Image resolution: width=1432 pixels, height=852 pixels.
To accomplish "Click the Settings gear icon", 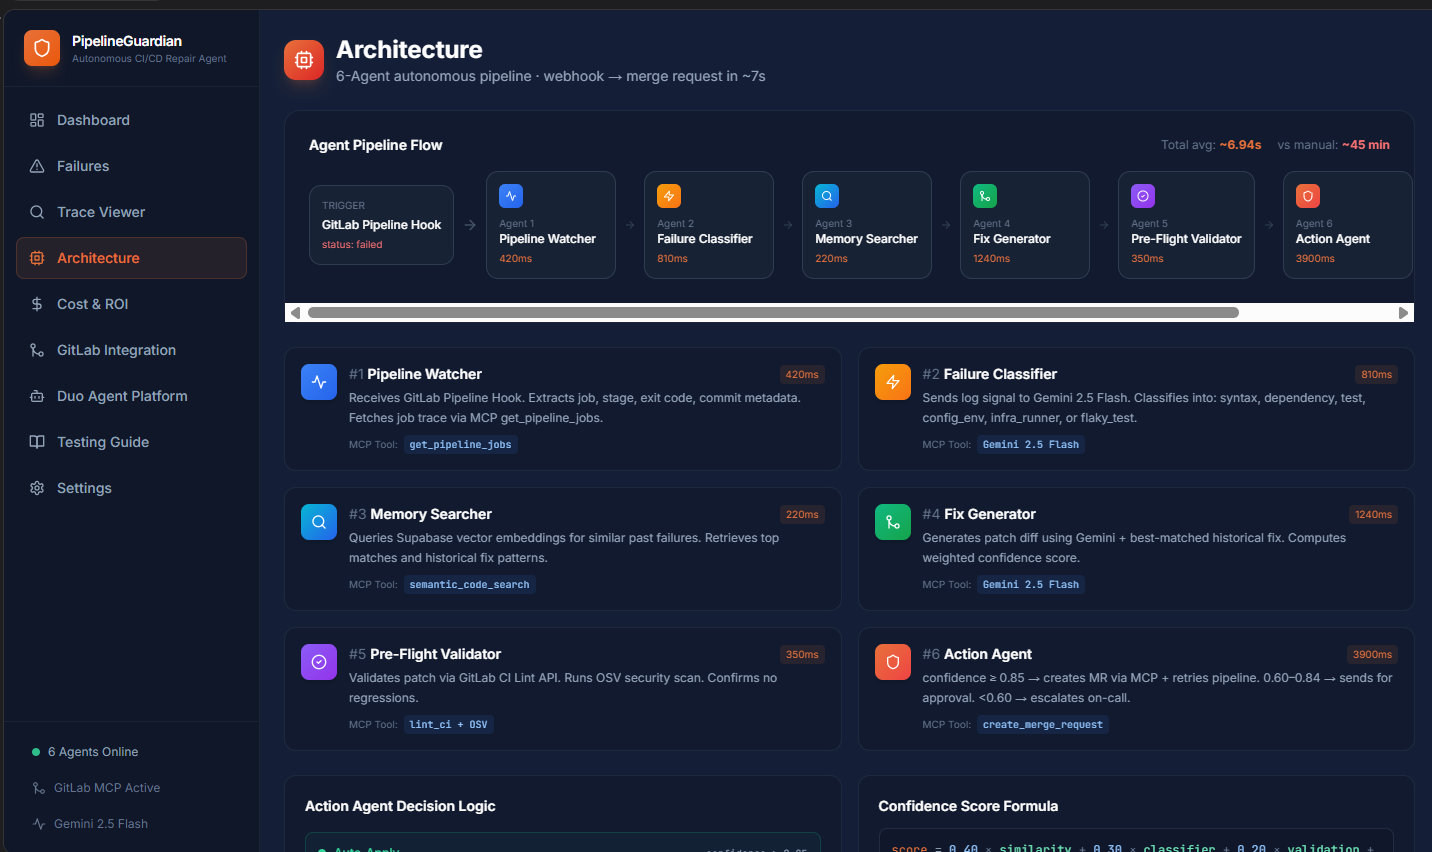I will click(37, 488).
